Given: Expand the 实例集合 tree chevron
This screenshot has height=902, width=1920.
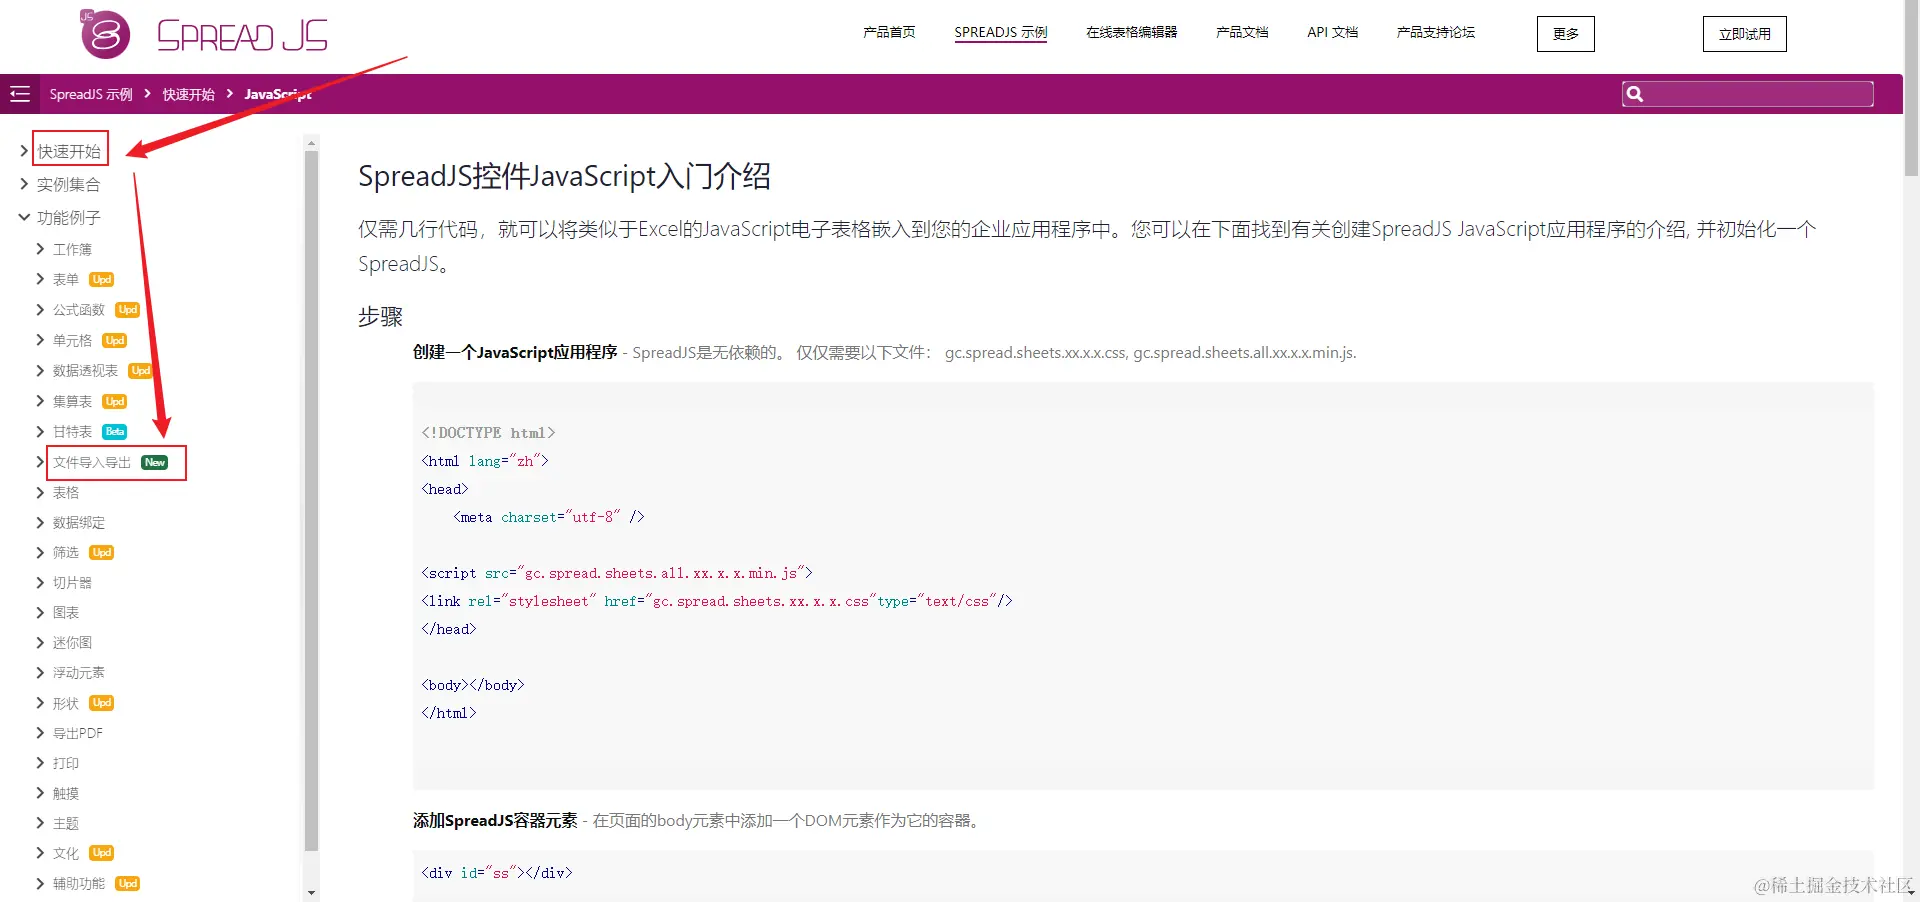Looking at the screenshot, I should tap(24, 184).
